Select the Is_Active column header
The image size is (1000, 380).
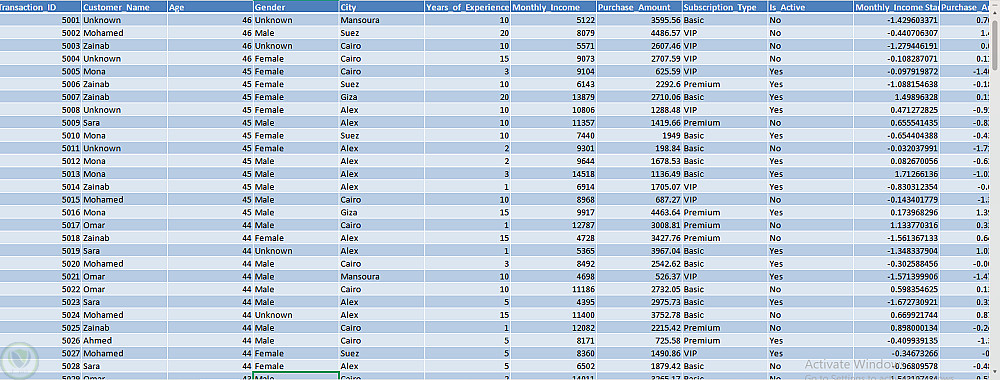(811, 7)
